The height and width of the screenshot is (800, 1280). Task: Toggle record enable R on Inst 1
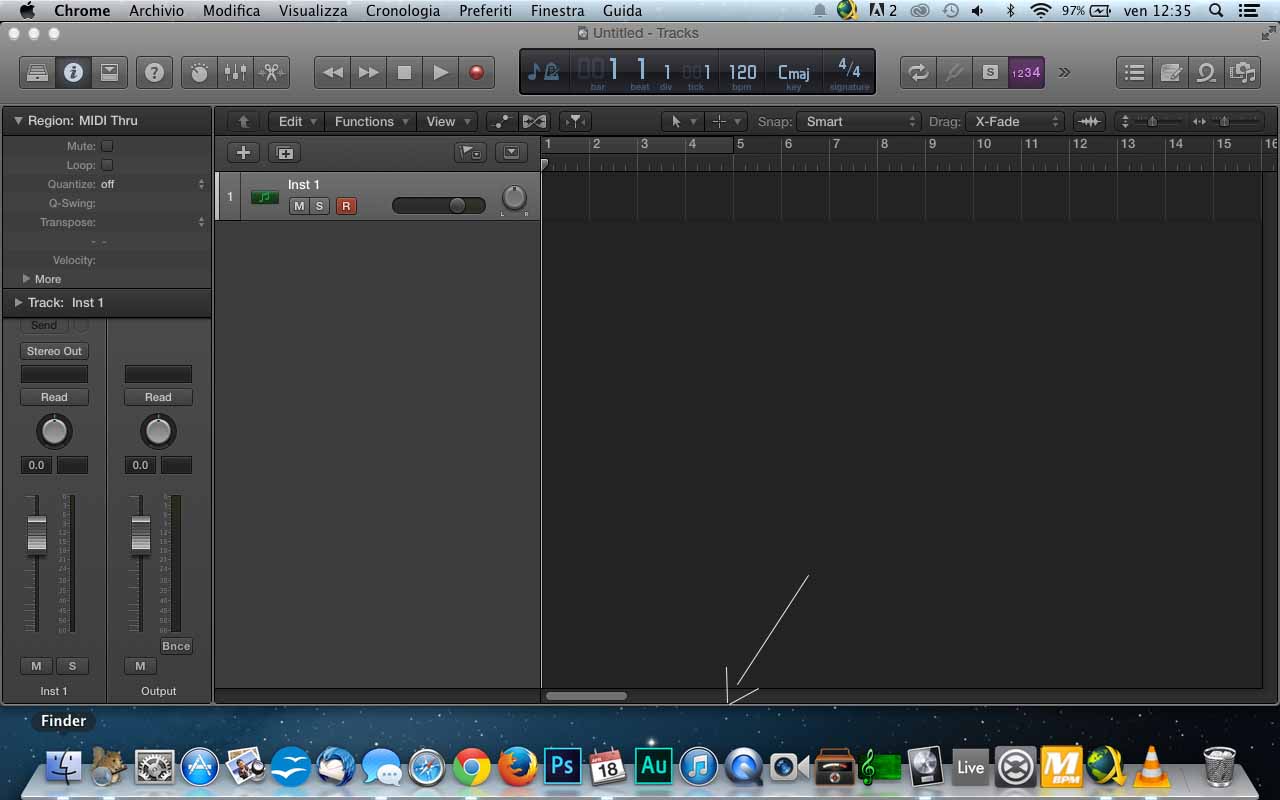(346, 206)
